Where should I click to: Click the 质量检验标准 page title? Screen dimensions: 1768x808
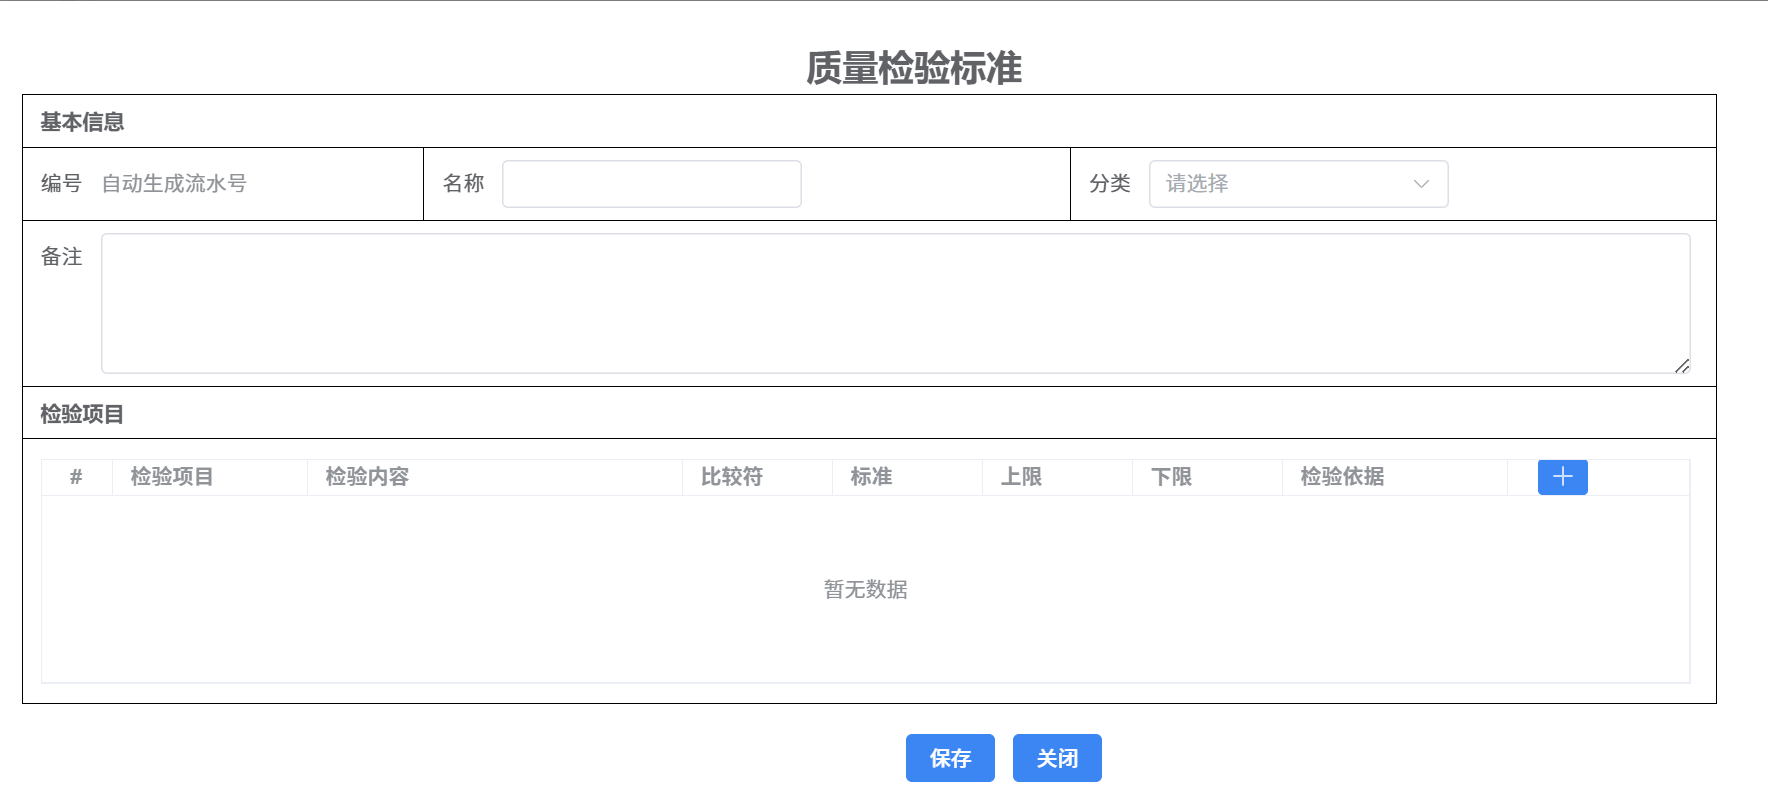tap(913, 68)
